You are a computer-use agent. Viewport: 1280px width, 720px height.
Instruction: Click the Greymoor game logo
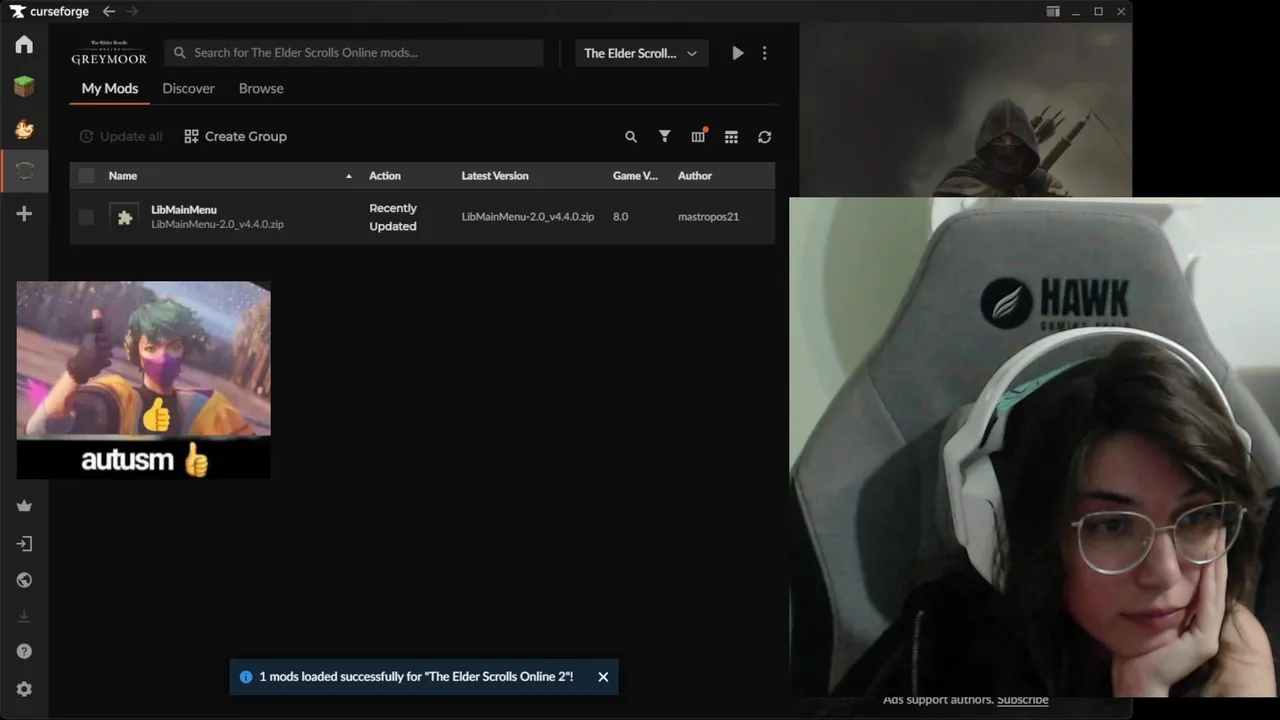pyautogui.click(x=109, y=53)
